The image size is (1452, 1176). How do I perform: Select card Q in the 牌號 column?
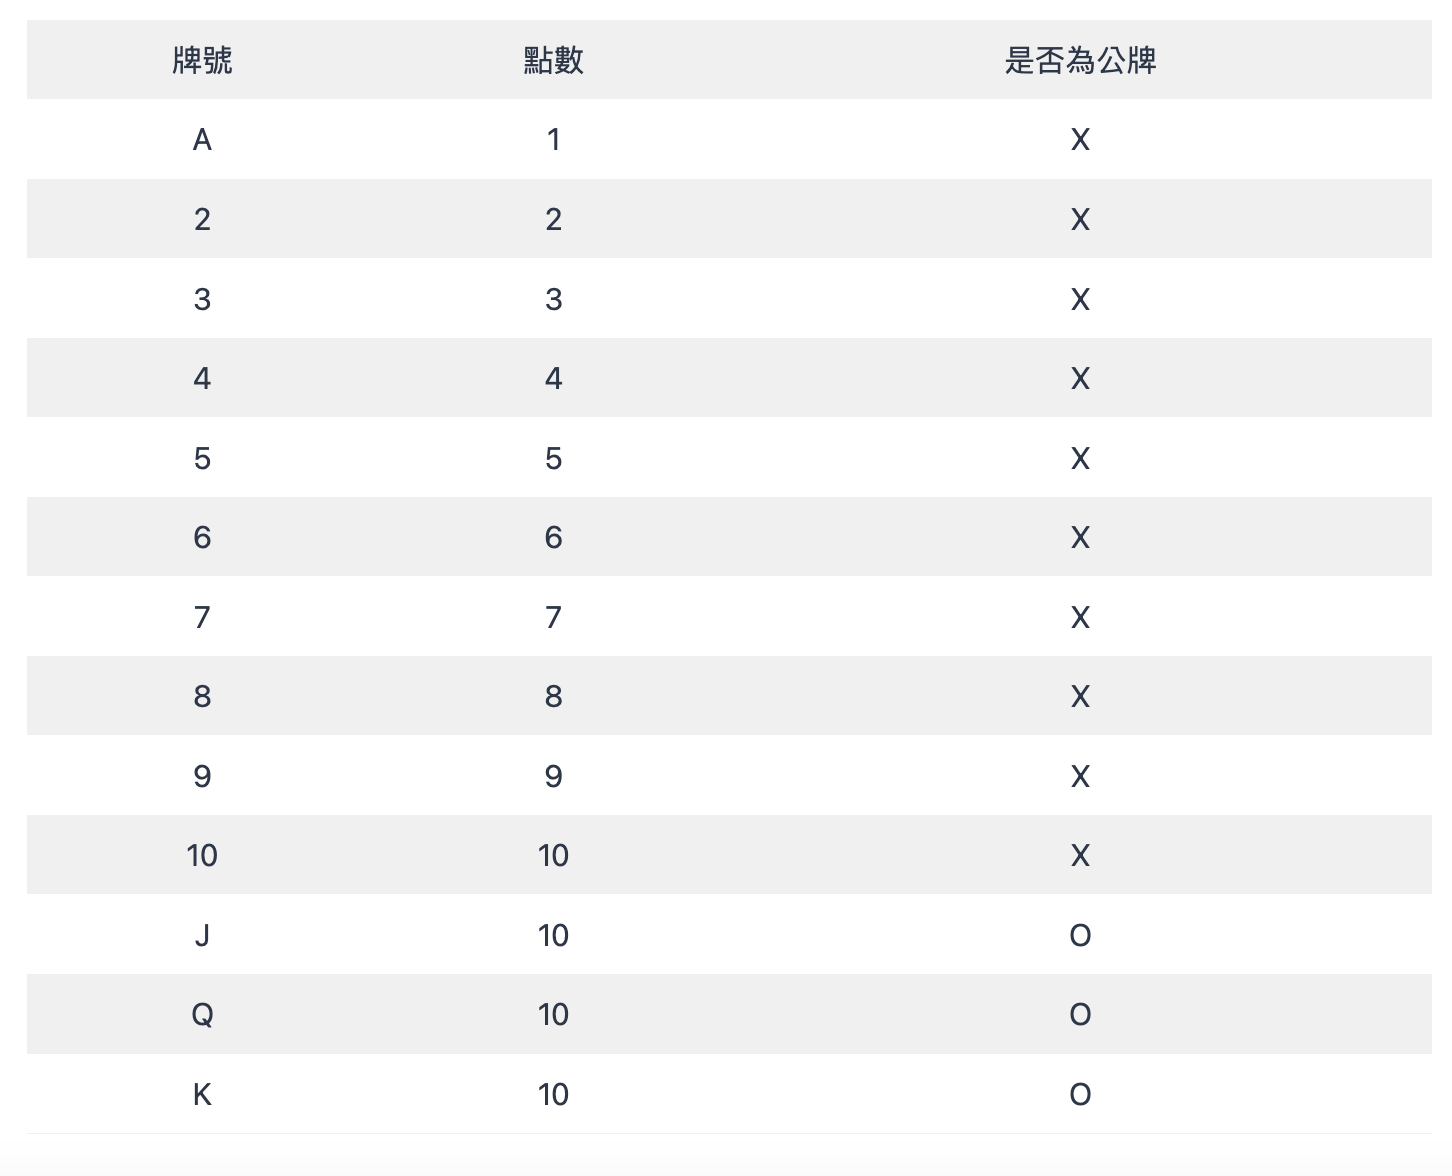(x=202, y=1015)
